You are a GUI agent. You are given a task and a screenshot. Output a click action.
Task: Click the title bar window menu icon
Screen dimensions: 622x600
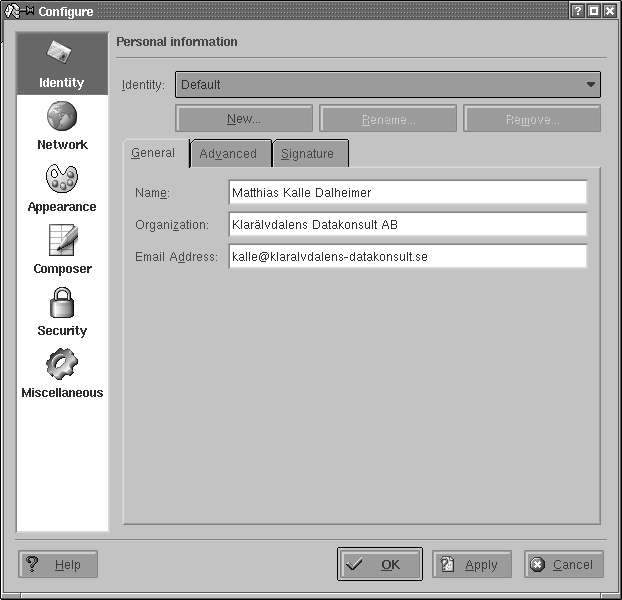[x=12, y=11]
